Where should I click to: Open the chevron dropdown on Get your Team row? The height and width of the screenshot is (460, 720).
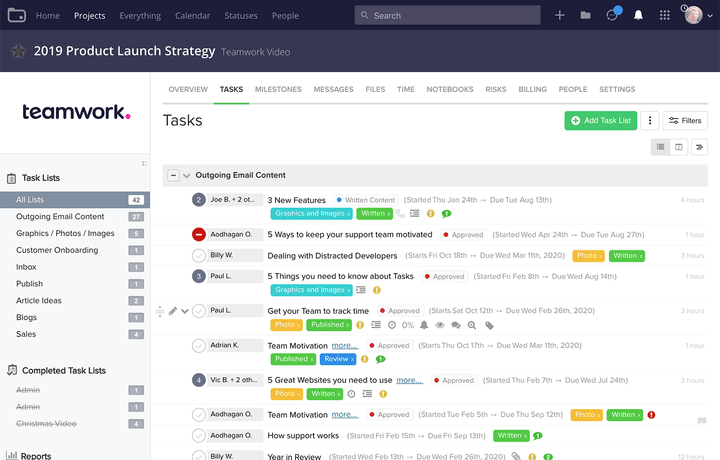185,311
